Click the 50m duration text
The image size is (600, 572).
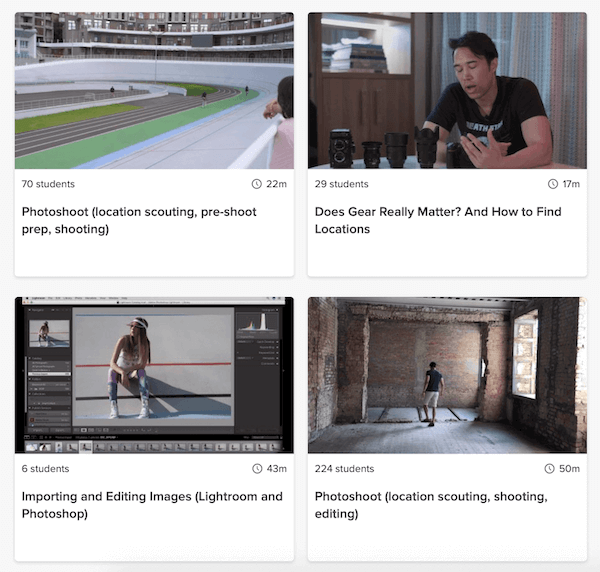point(569,469)
